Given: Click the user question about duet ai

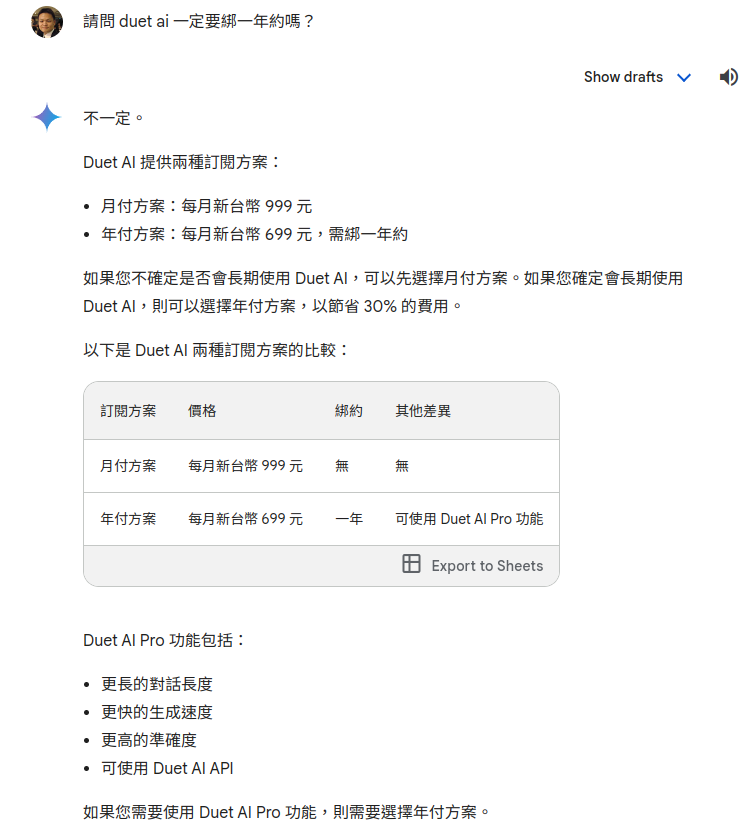Looking at the screenshot, I should point(198,21).
